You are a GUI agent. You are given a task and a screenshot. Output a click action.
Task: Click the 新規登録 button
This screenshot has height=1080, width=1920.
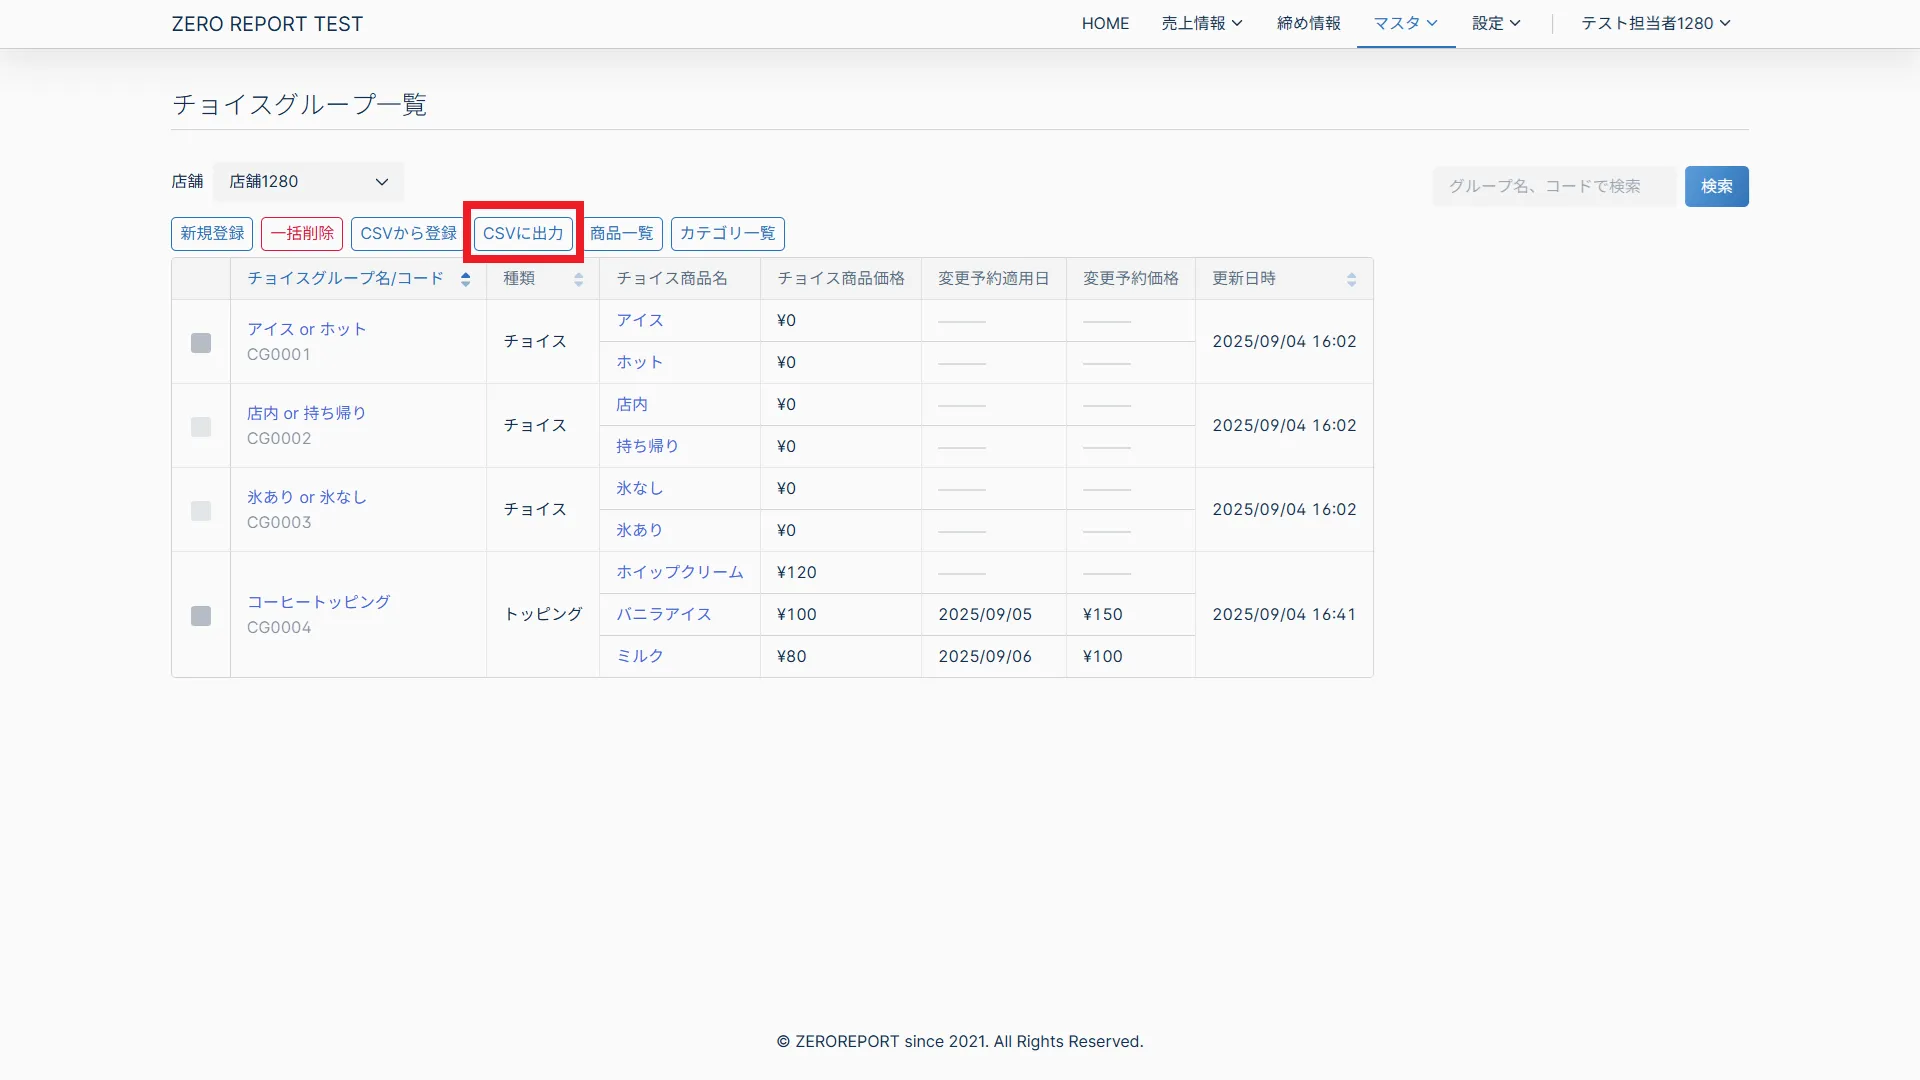click(212, 233)
